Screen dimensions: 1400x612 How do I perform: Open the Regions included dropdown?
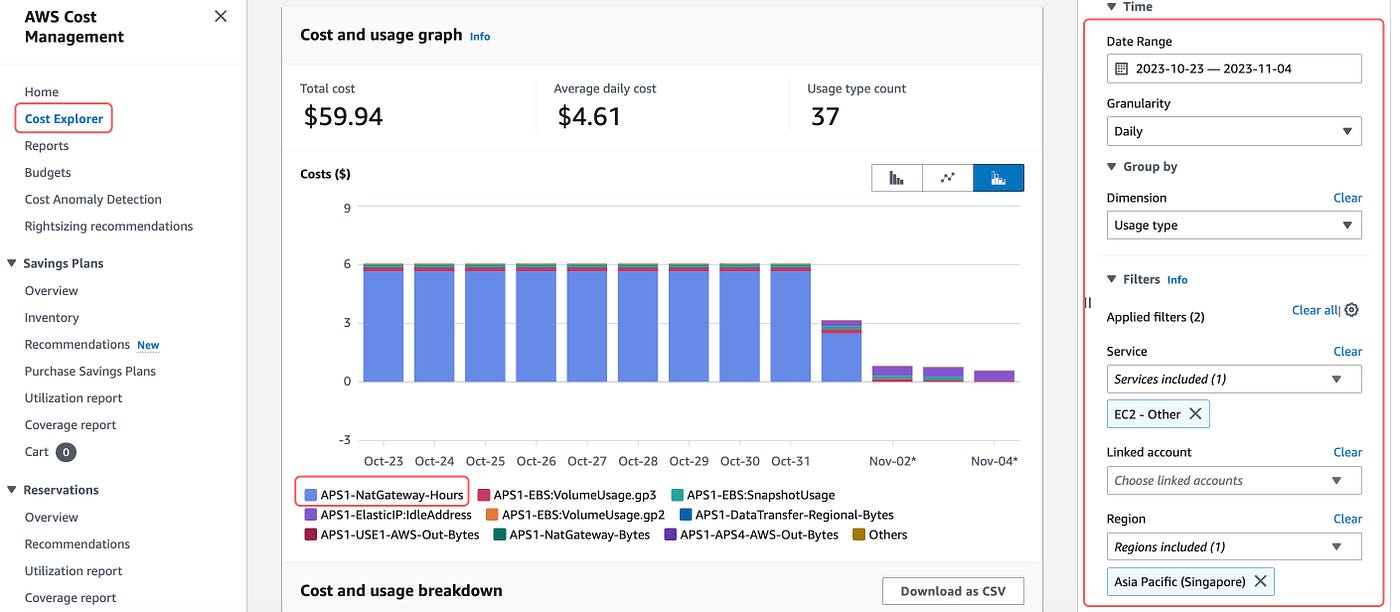point(1234,547)
